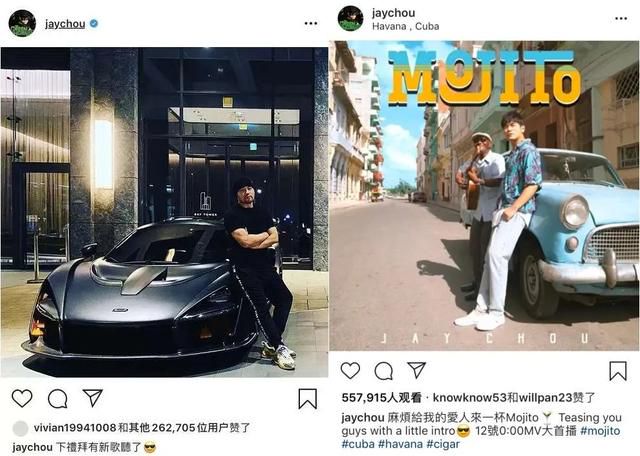Open comments on the black car post

coord(58,398)
